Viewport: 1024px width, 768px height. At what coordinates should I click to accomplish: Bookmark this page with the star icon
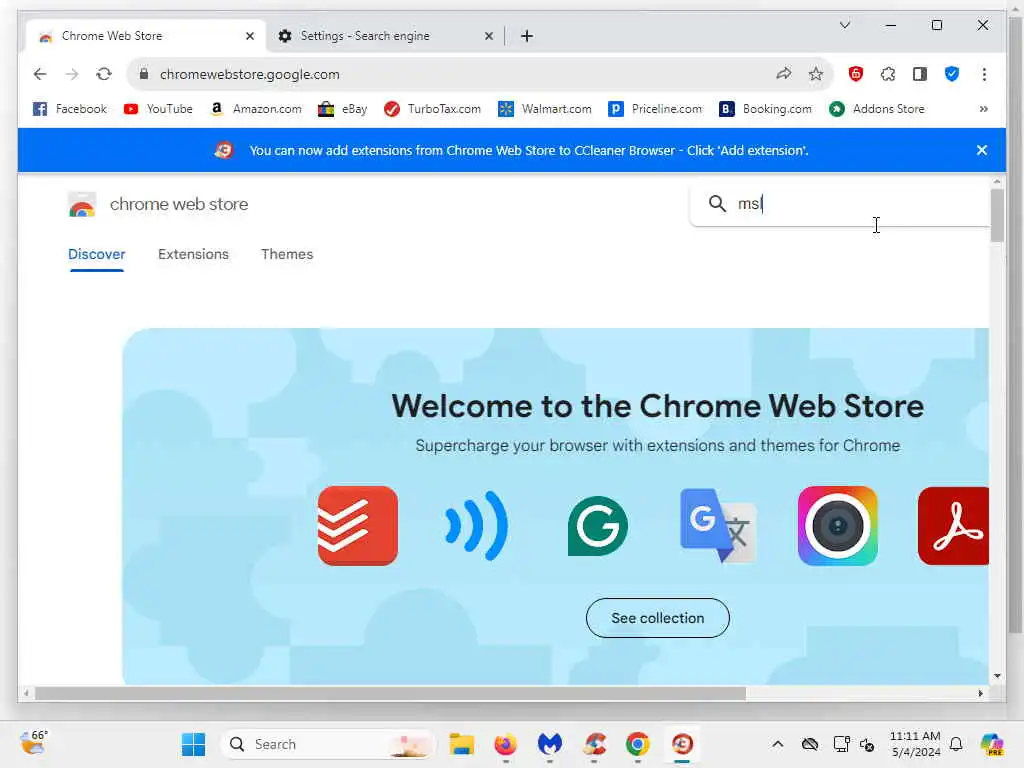816,74
